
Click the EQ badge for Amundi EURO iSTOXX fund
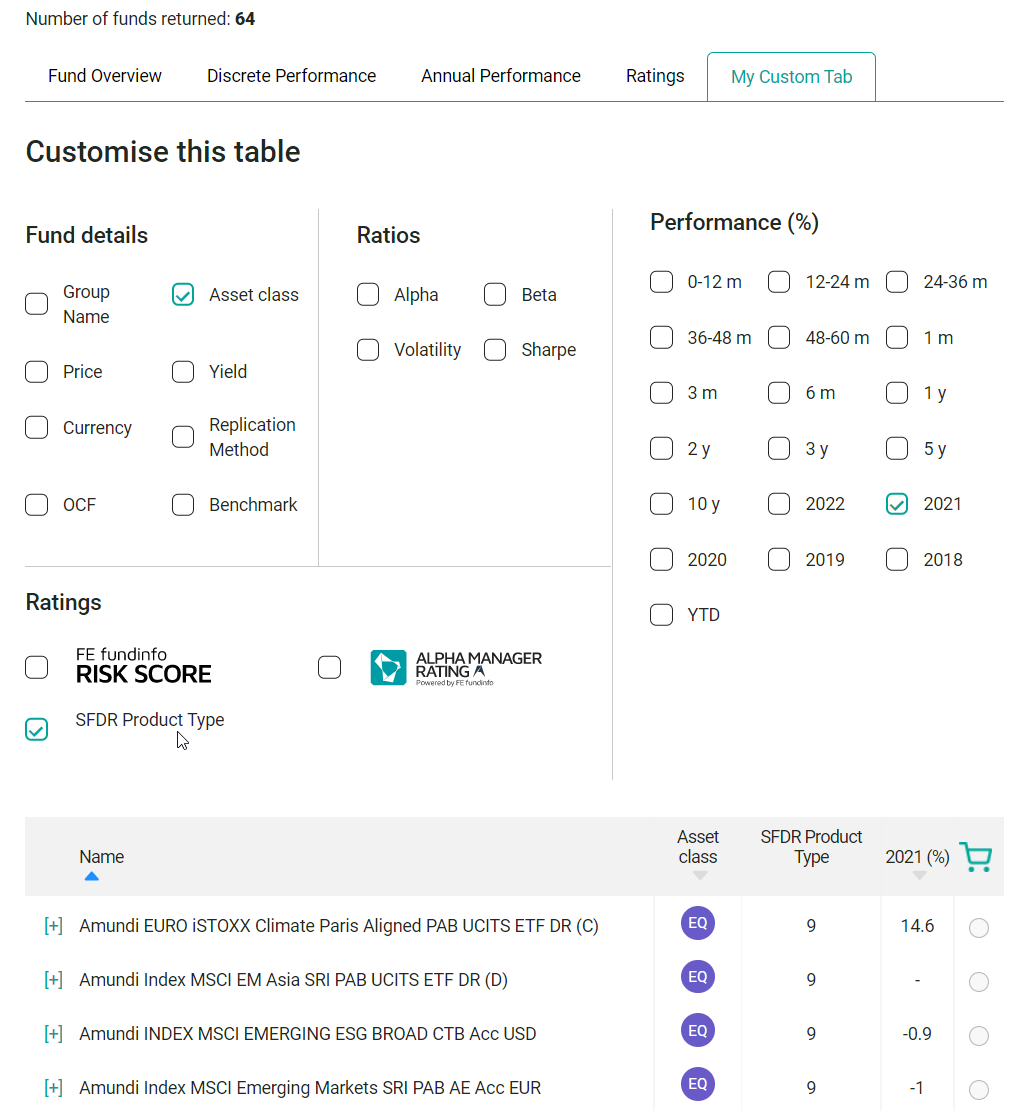tap(697, 924)
